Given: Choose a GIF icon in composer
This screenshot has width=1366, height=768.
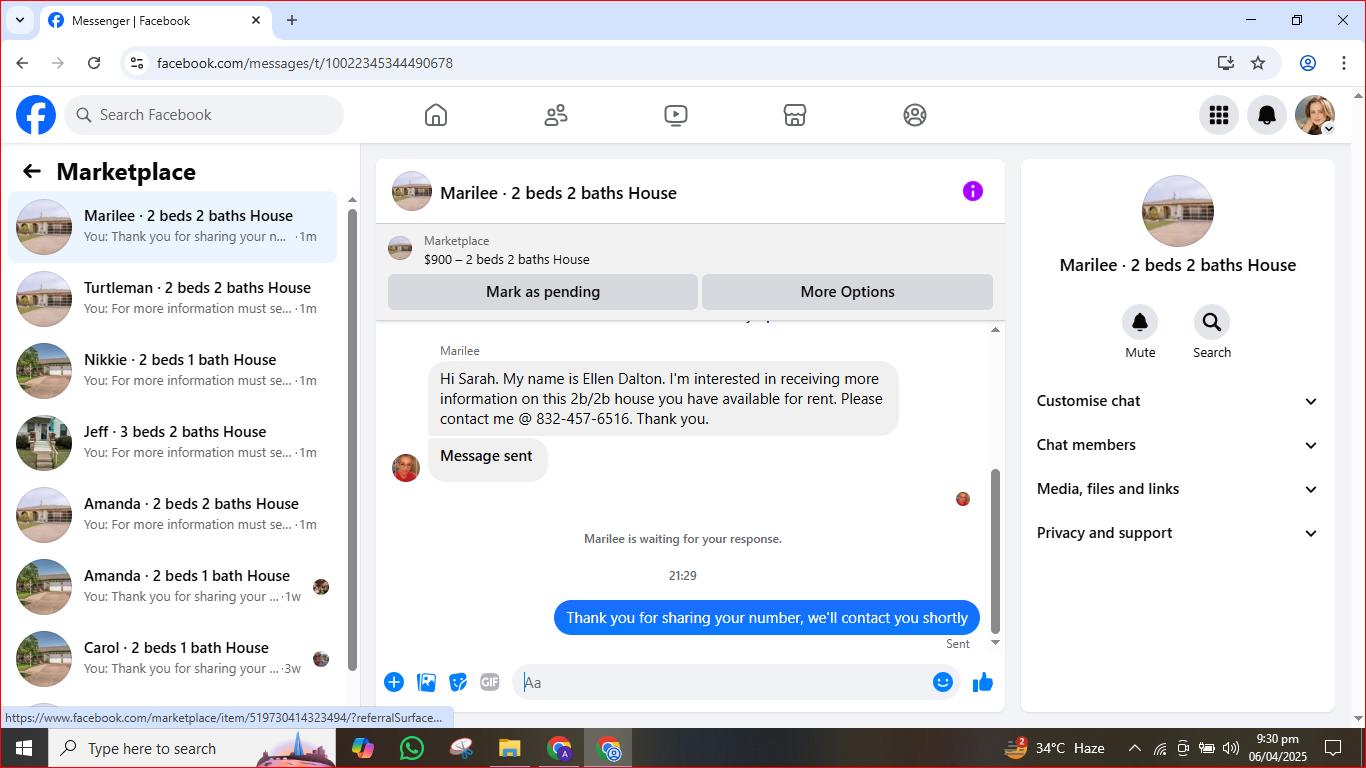Looking at the screenshot, I should click(490, 682).
